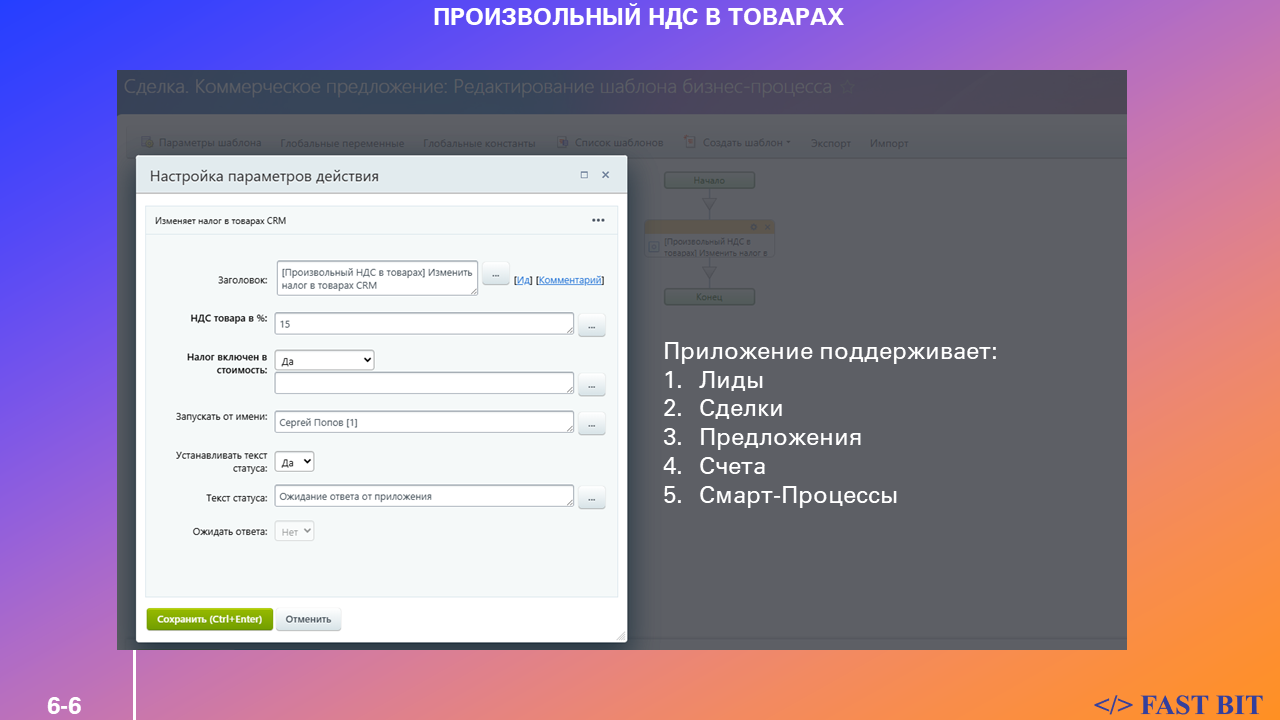This screenshot has width=1280, height=720.
Task: Remove the workflow action block with its X
Action: pos(768,227)
